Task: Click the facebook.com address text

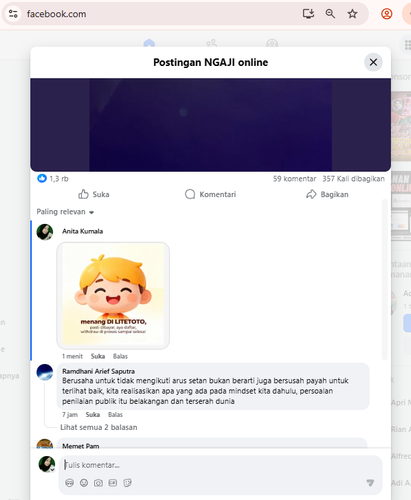Action: pos(56,14)
